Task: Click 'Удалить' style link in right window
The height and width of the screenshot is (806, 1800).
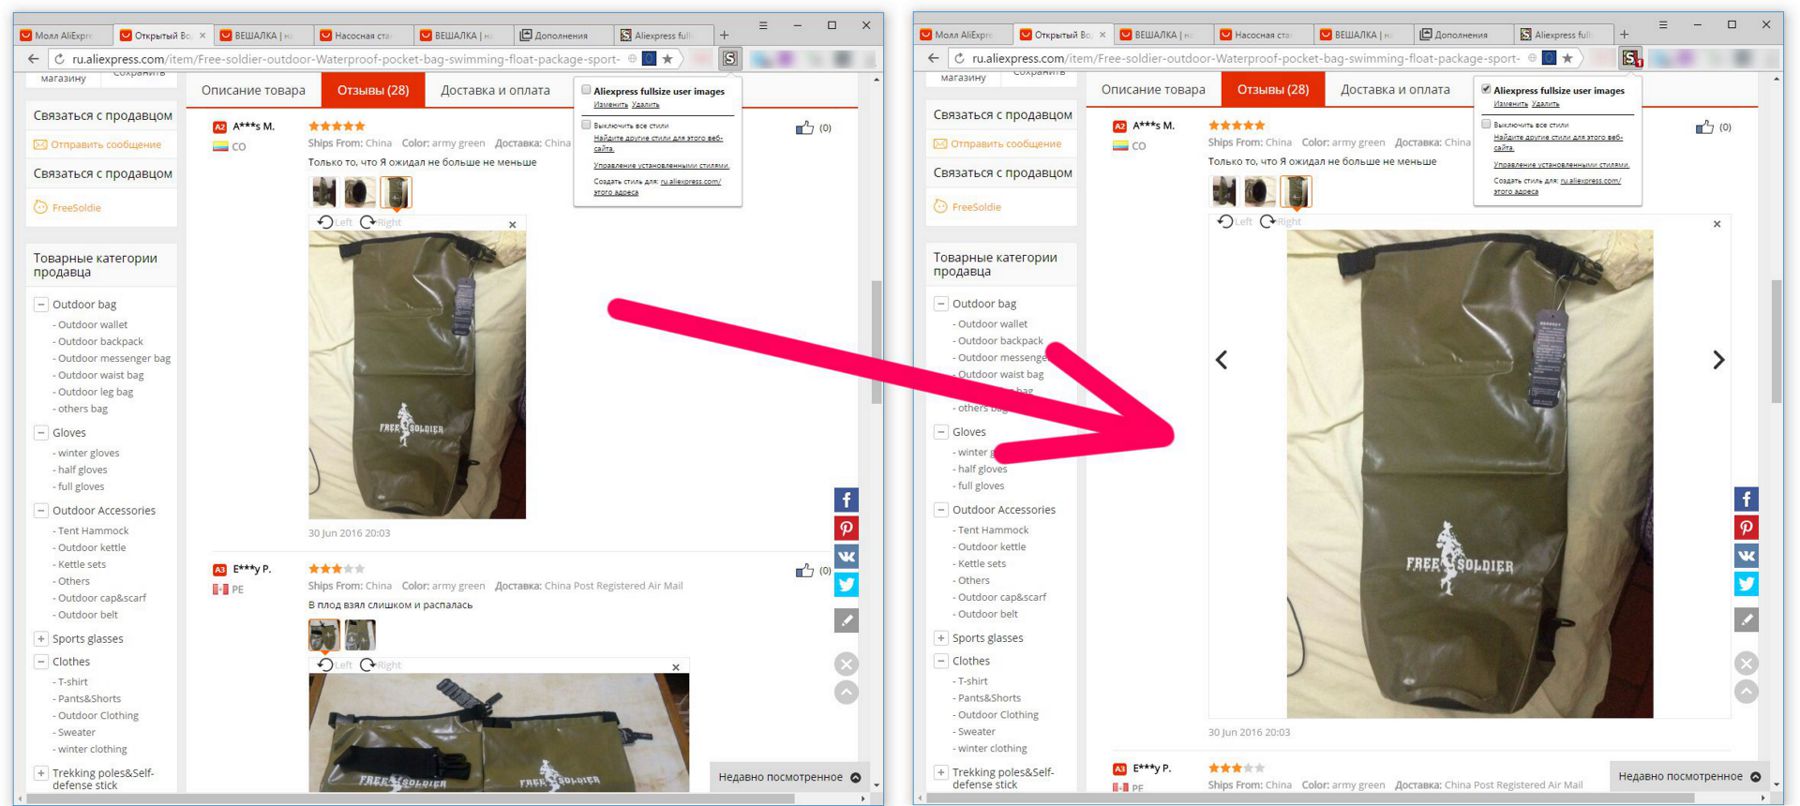Action: pos(1545,103)
